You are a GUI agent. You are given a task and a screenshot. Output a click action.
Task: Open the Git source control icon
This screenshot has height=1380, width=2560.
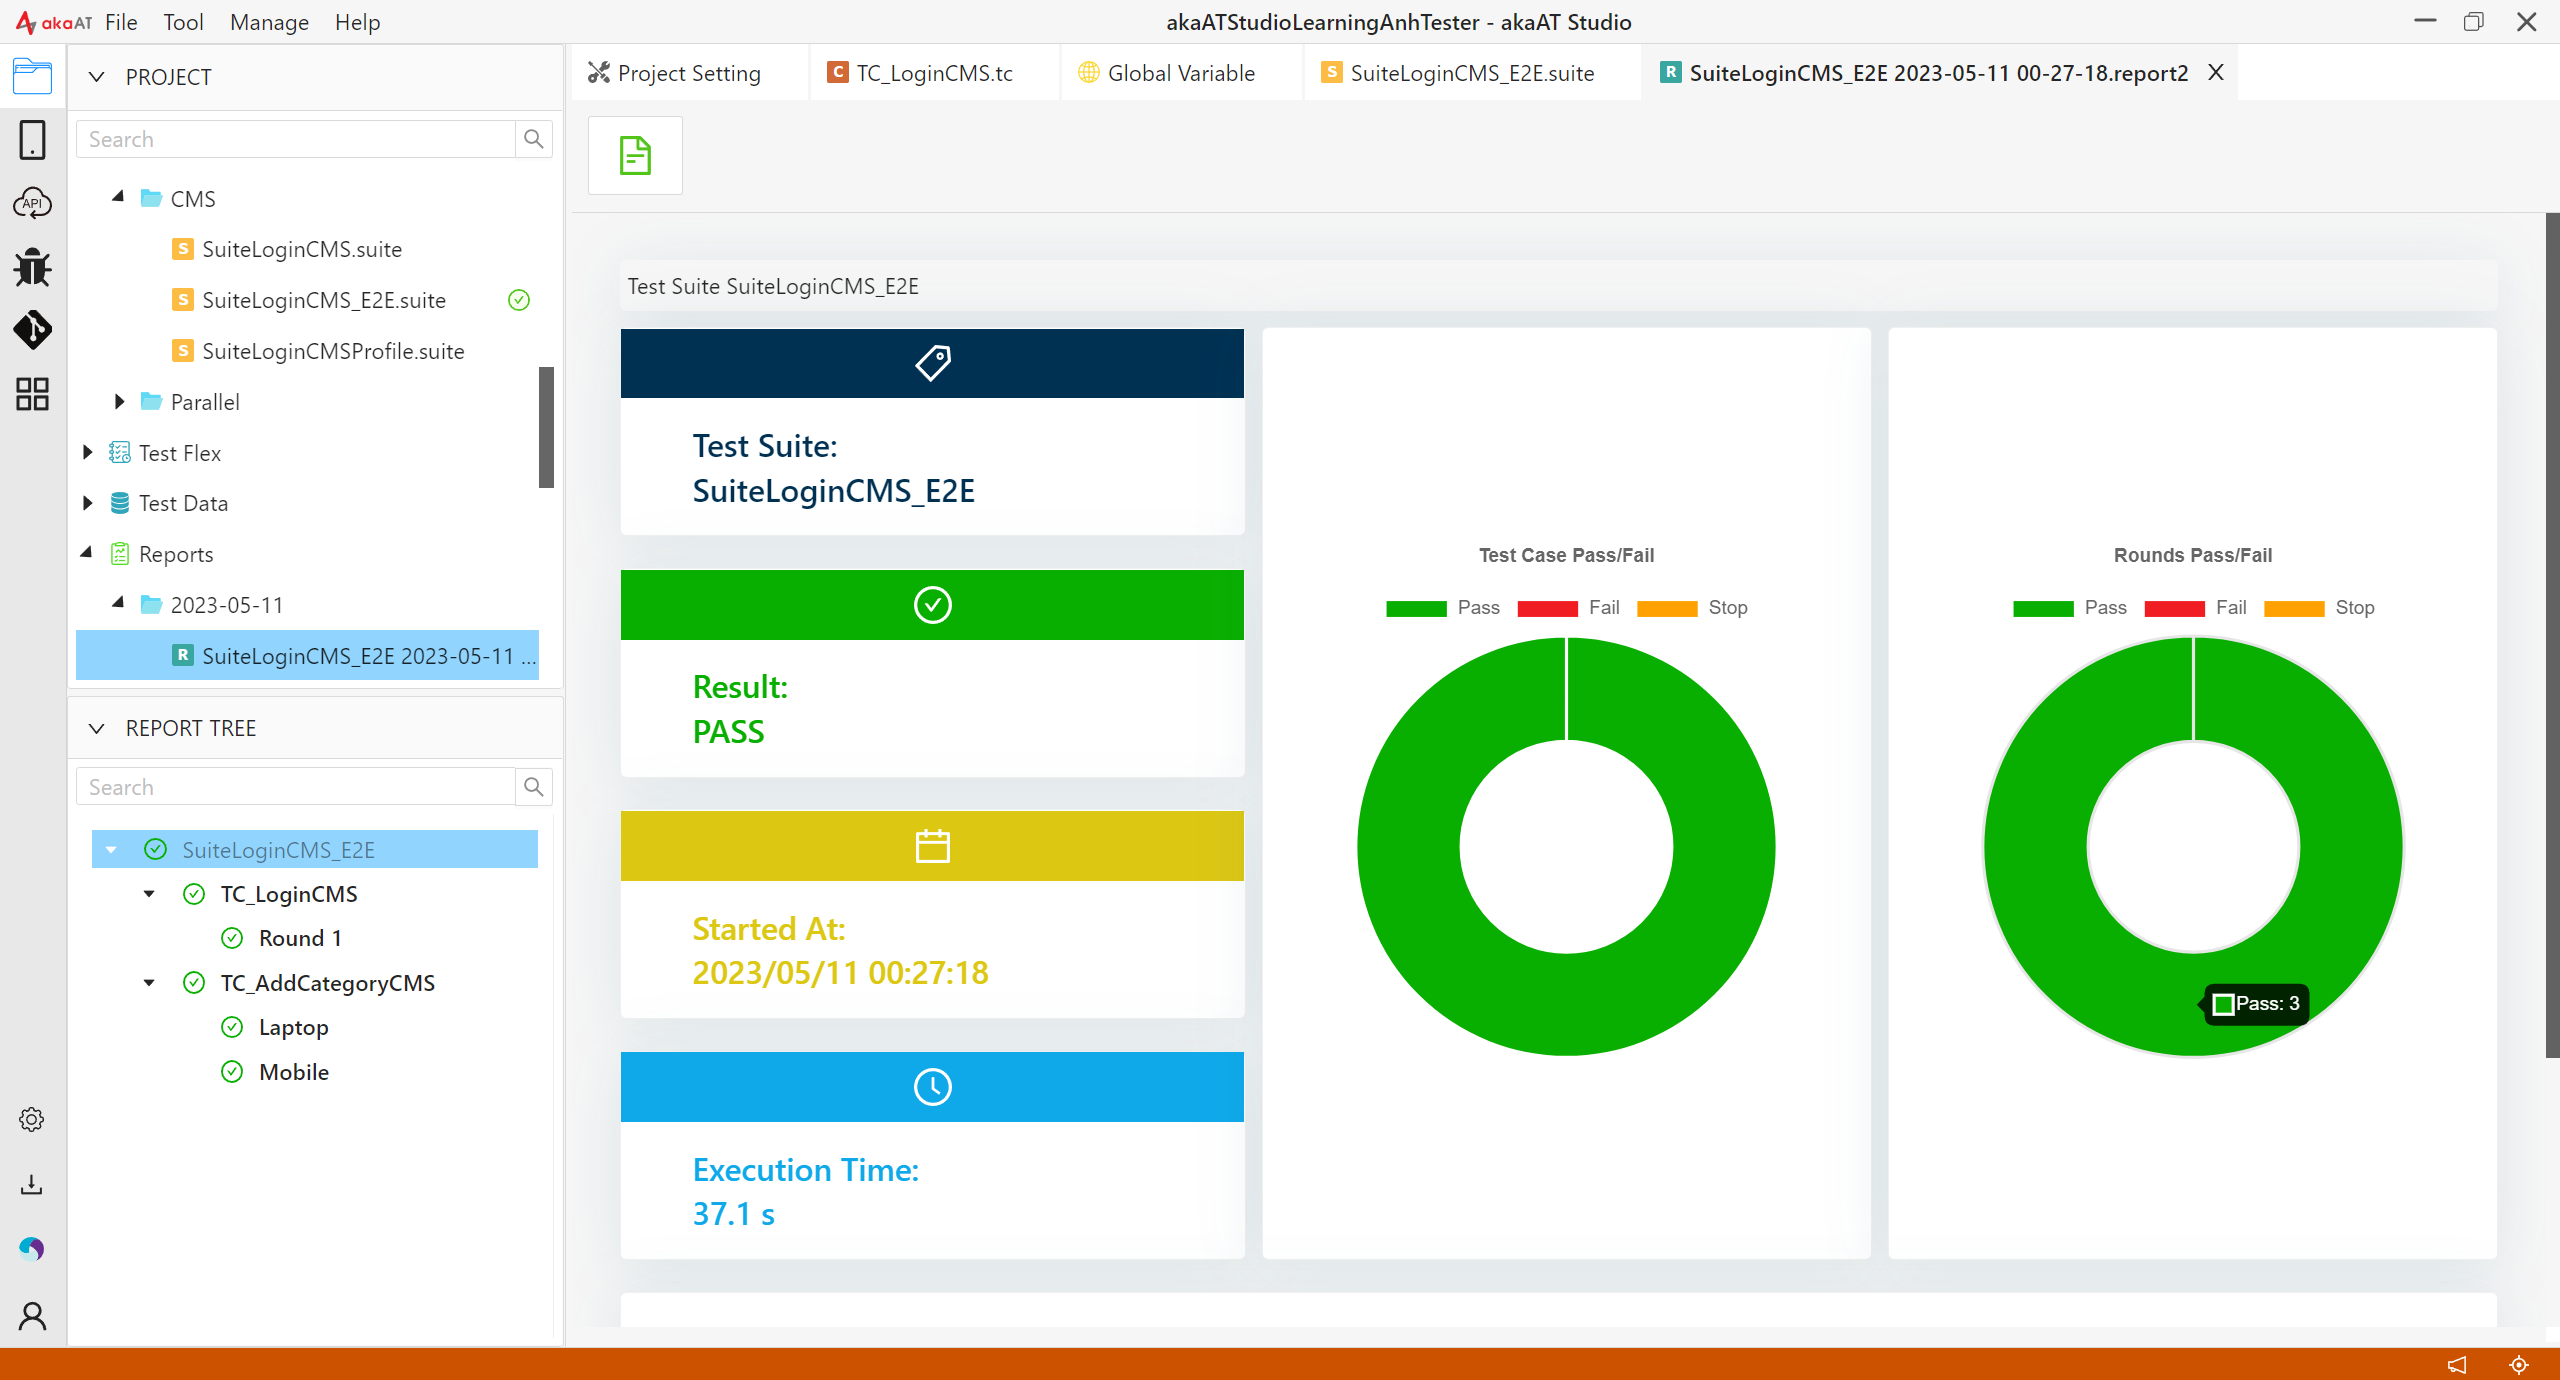click(x=32, y=330)
